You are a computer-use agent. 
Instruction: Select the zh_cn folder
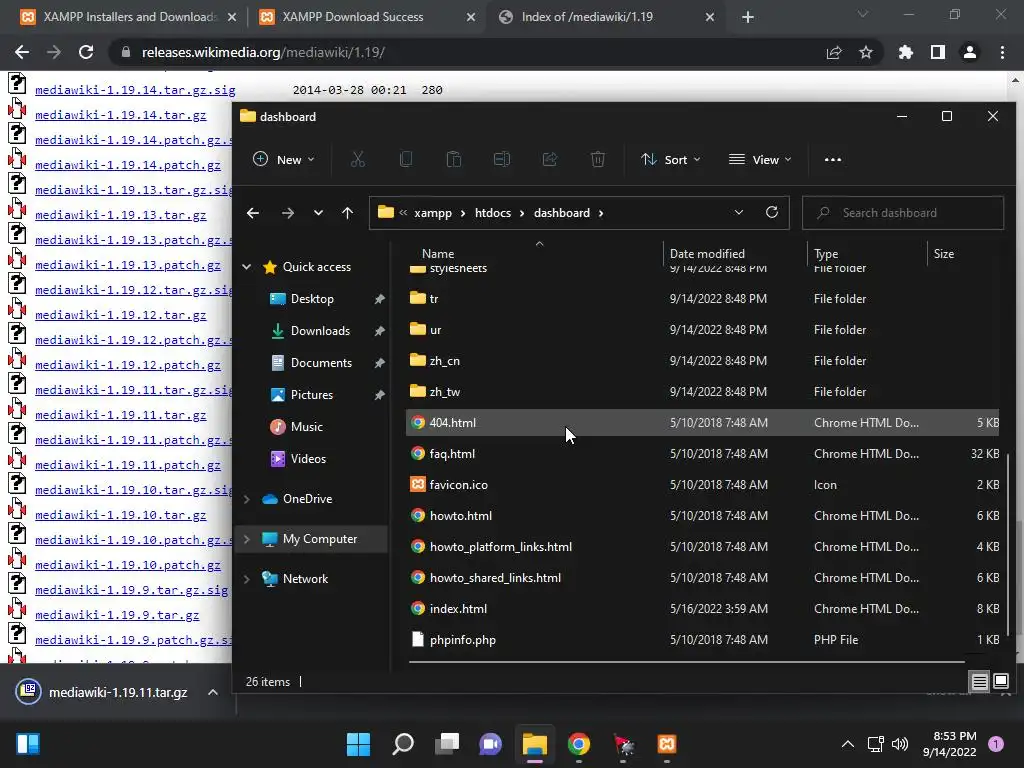pyautogui.click(x=703, y=360)
